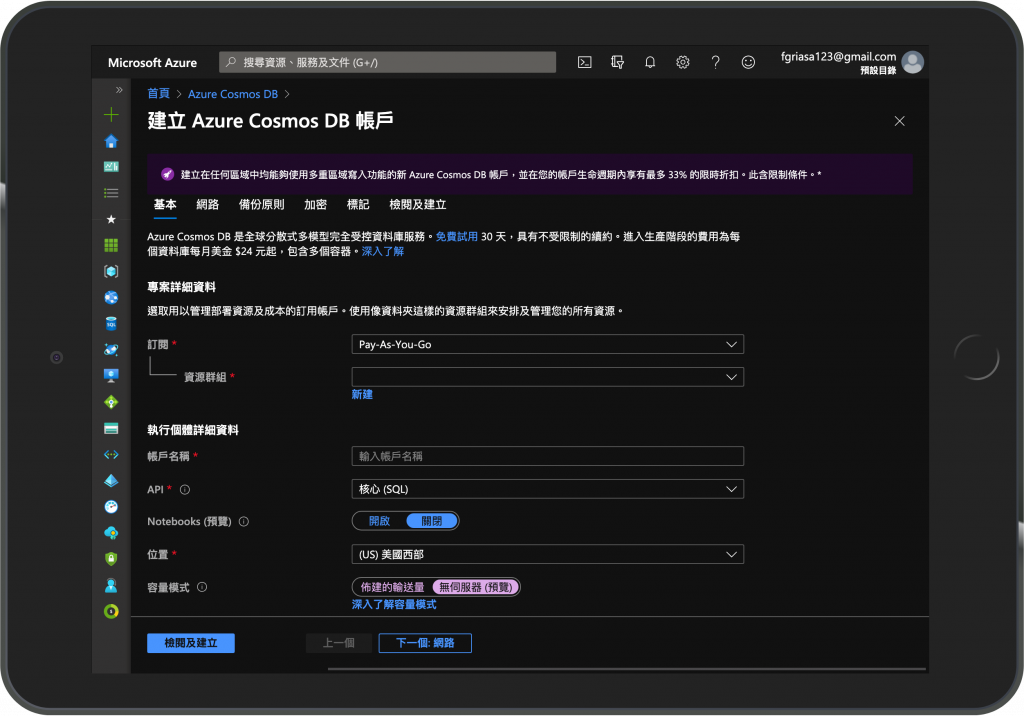This screenshot has width=1024, height=716.
Task: Click the 首頁 breadcrumb link
Action: (x=158, y=93)
